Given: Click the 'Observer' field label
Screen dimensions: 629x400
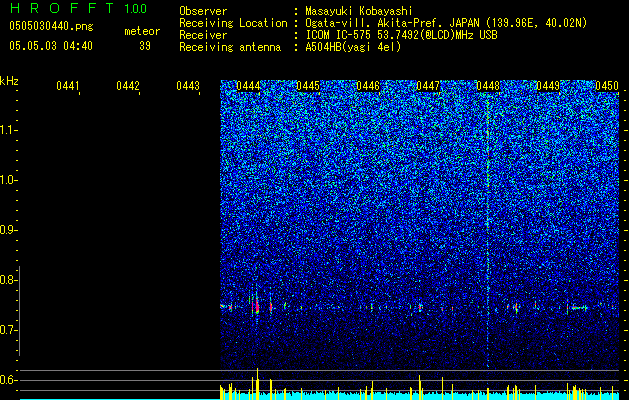Looking at the screenshot, I should (x=203, y=11).
